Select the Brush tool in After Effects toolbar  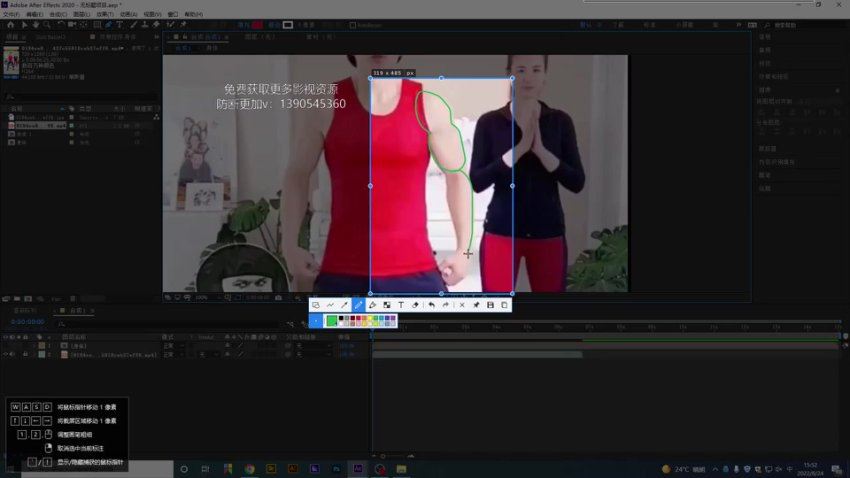click(x=133, y=25)
